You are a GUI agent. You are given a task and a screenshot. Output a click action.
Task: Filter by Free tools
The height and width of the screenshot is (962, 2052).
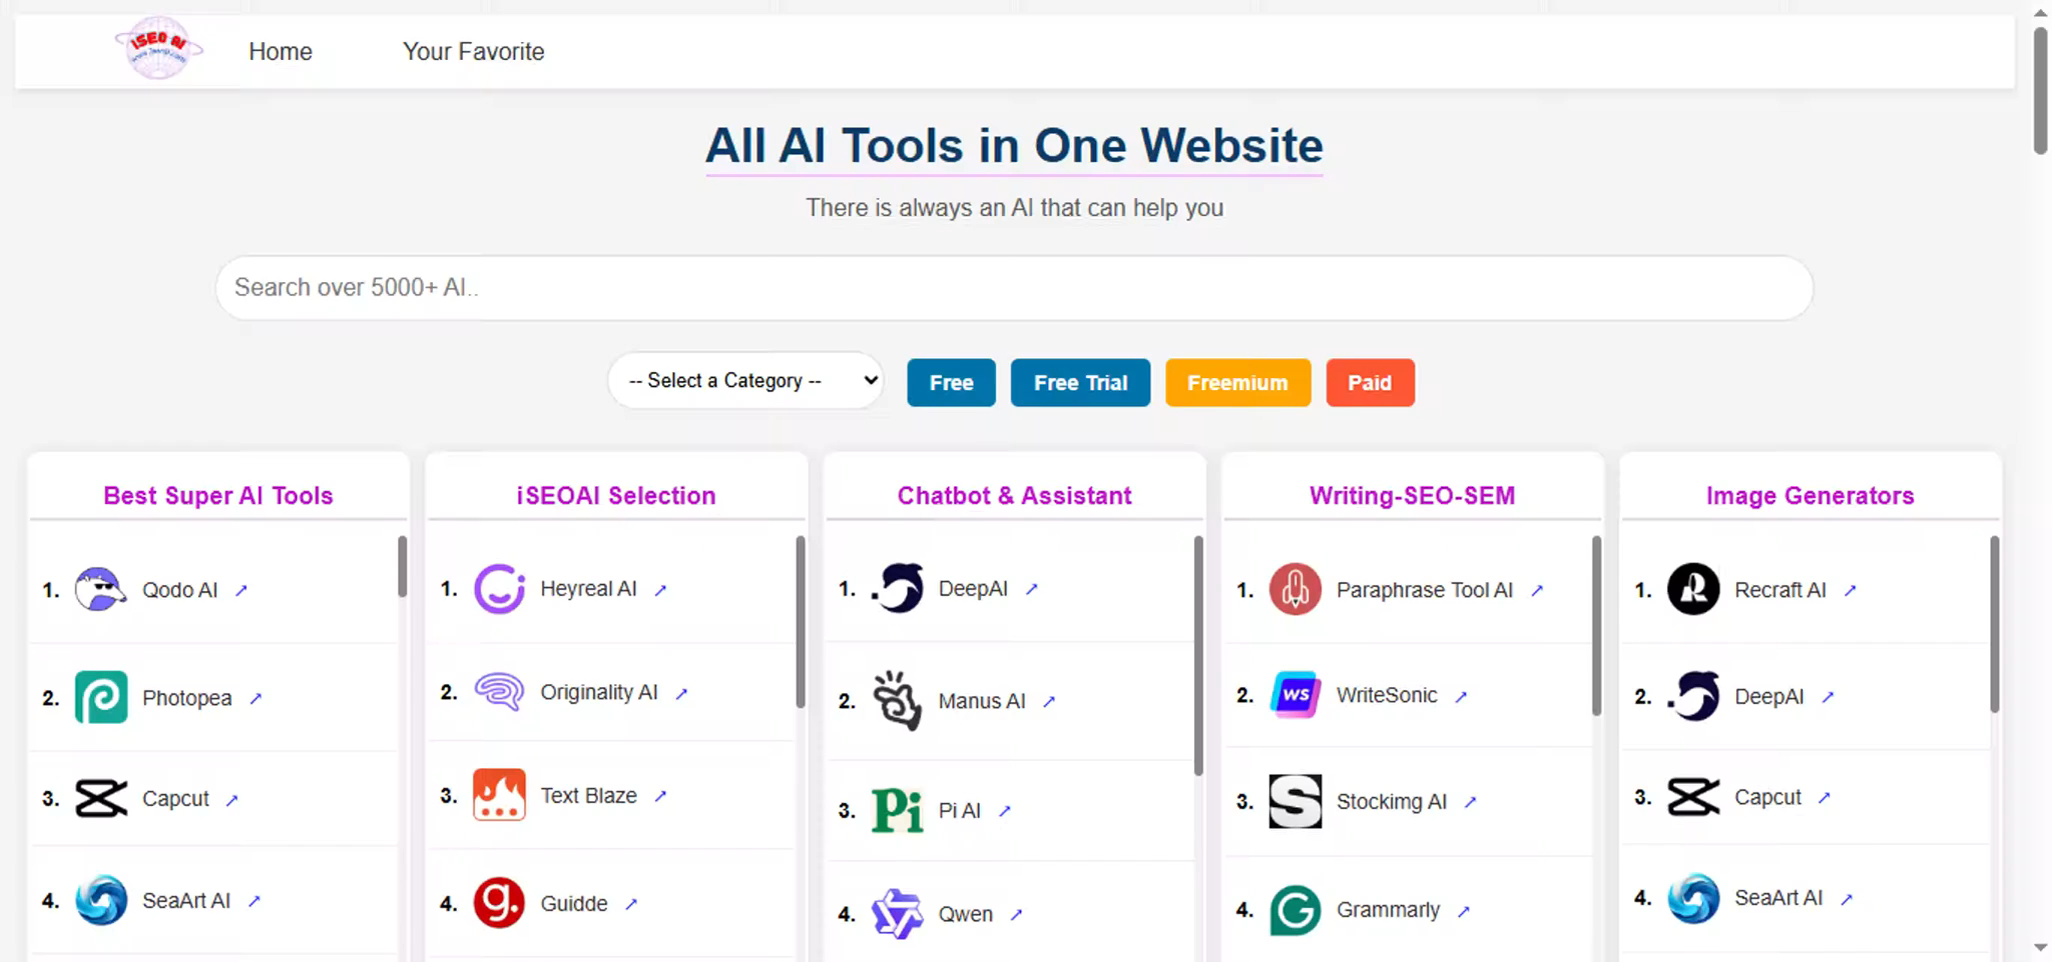pos(951,382)
